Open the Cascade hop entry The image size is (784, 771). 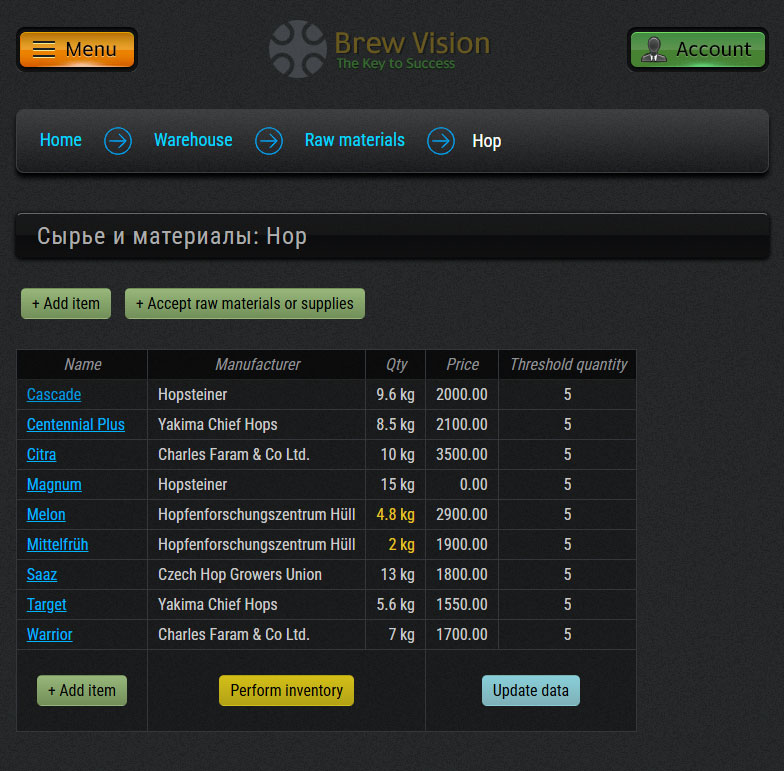point(54,395)
